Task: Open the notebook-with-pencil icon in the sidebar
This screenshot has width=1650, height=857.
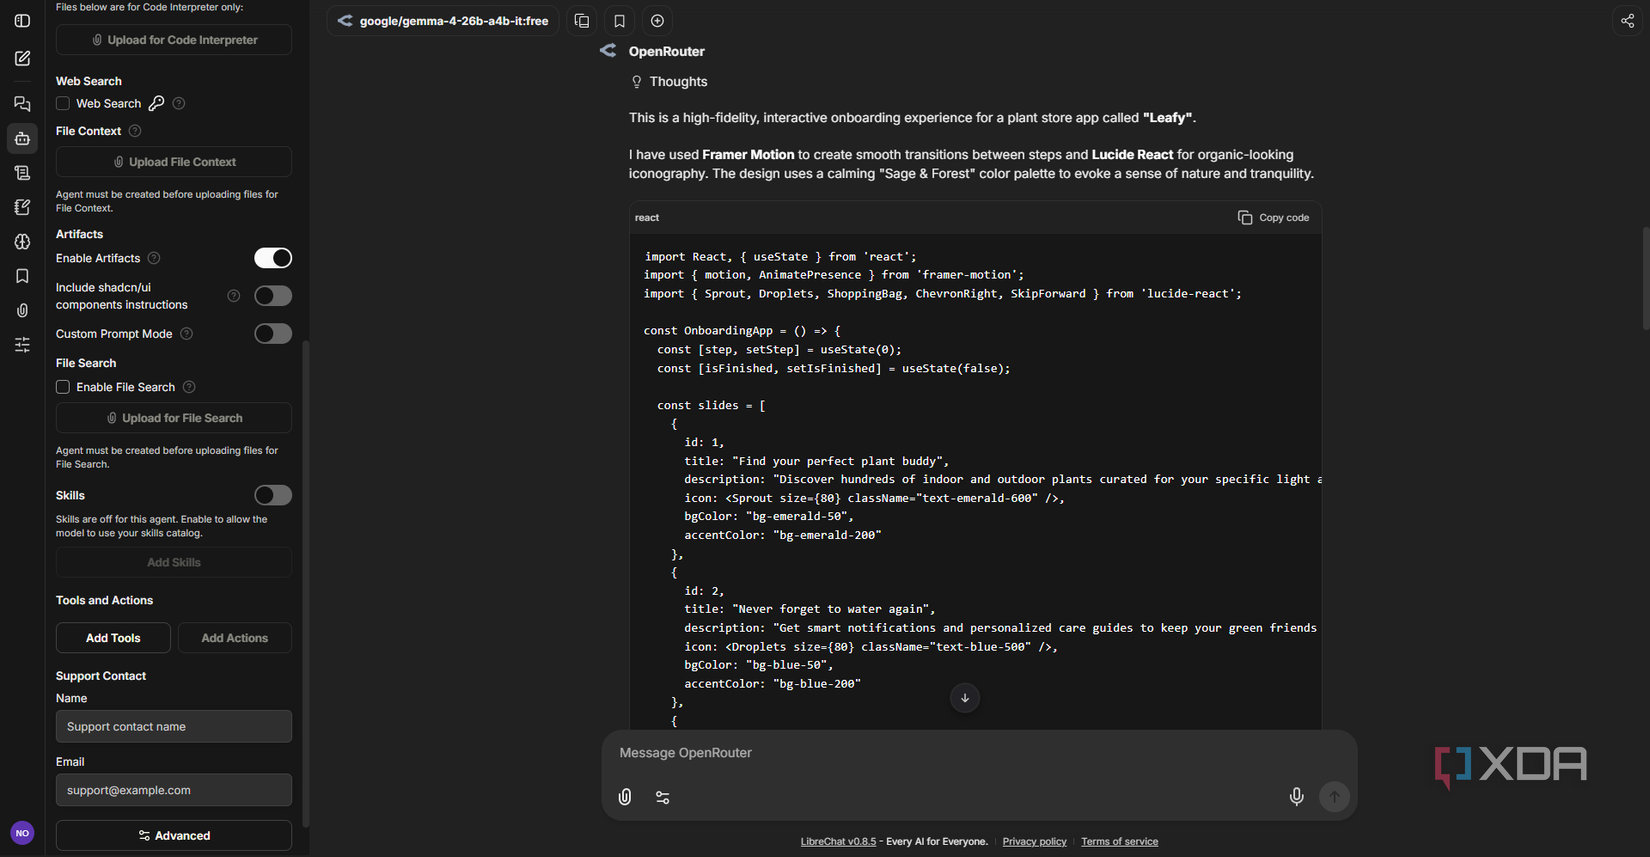Action: click(x=22, y=207)
